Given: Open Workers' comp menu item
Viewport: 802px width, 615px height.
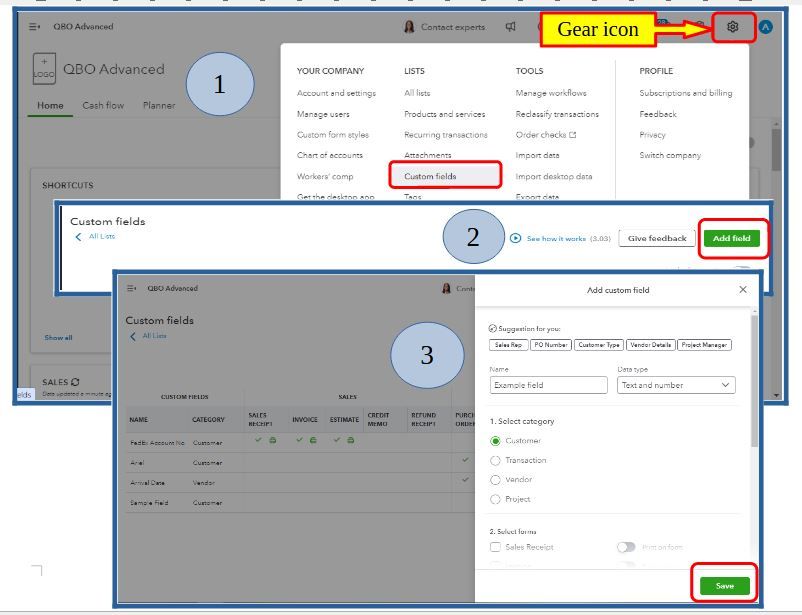Looking at the screenshot, I should (325, 176).
